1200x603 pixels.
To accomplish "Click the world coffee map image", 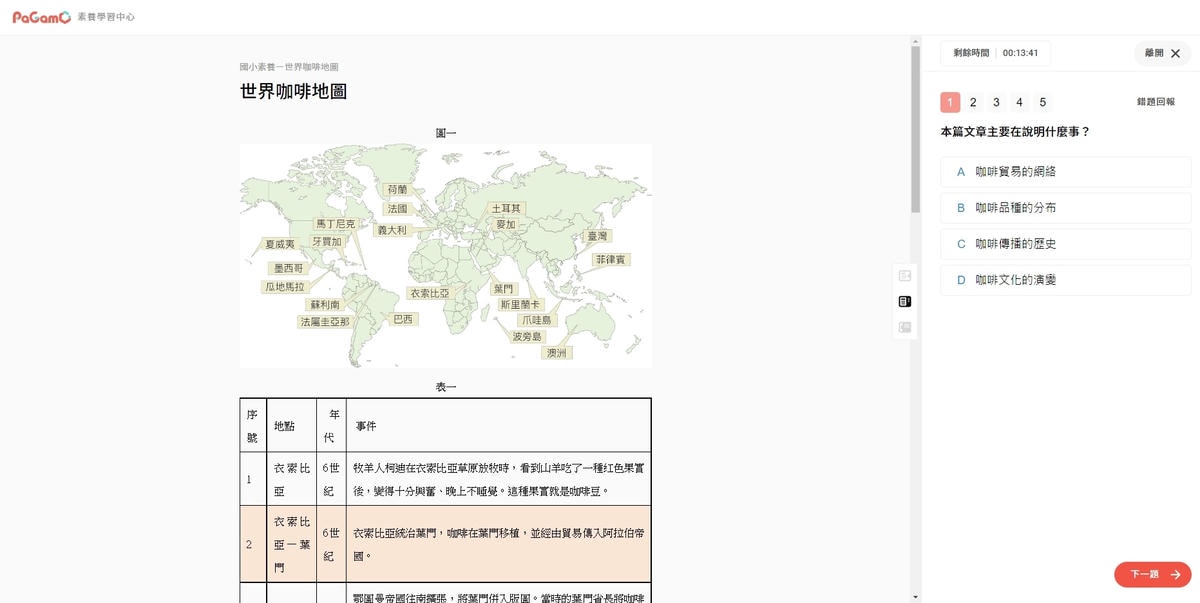I will pos(445,255).
